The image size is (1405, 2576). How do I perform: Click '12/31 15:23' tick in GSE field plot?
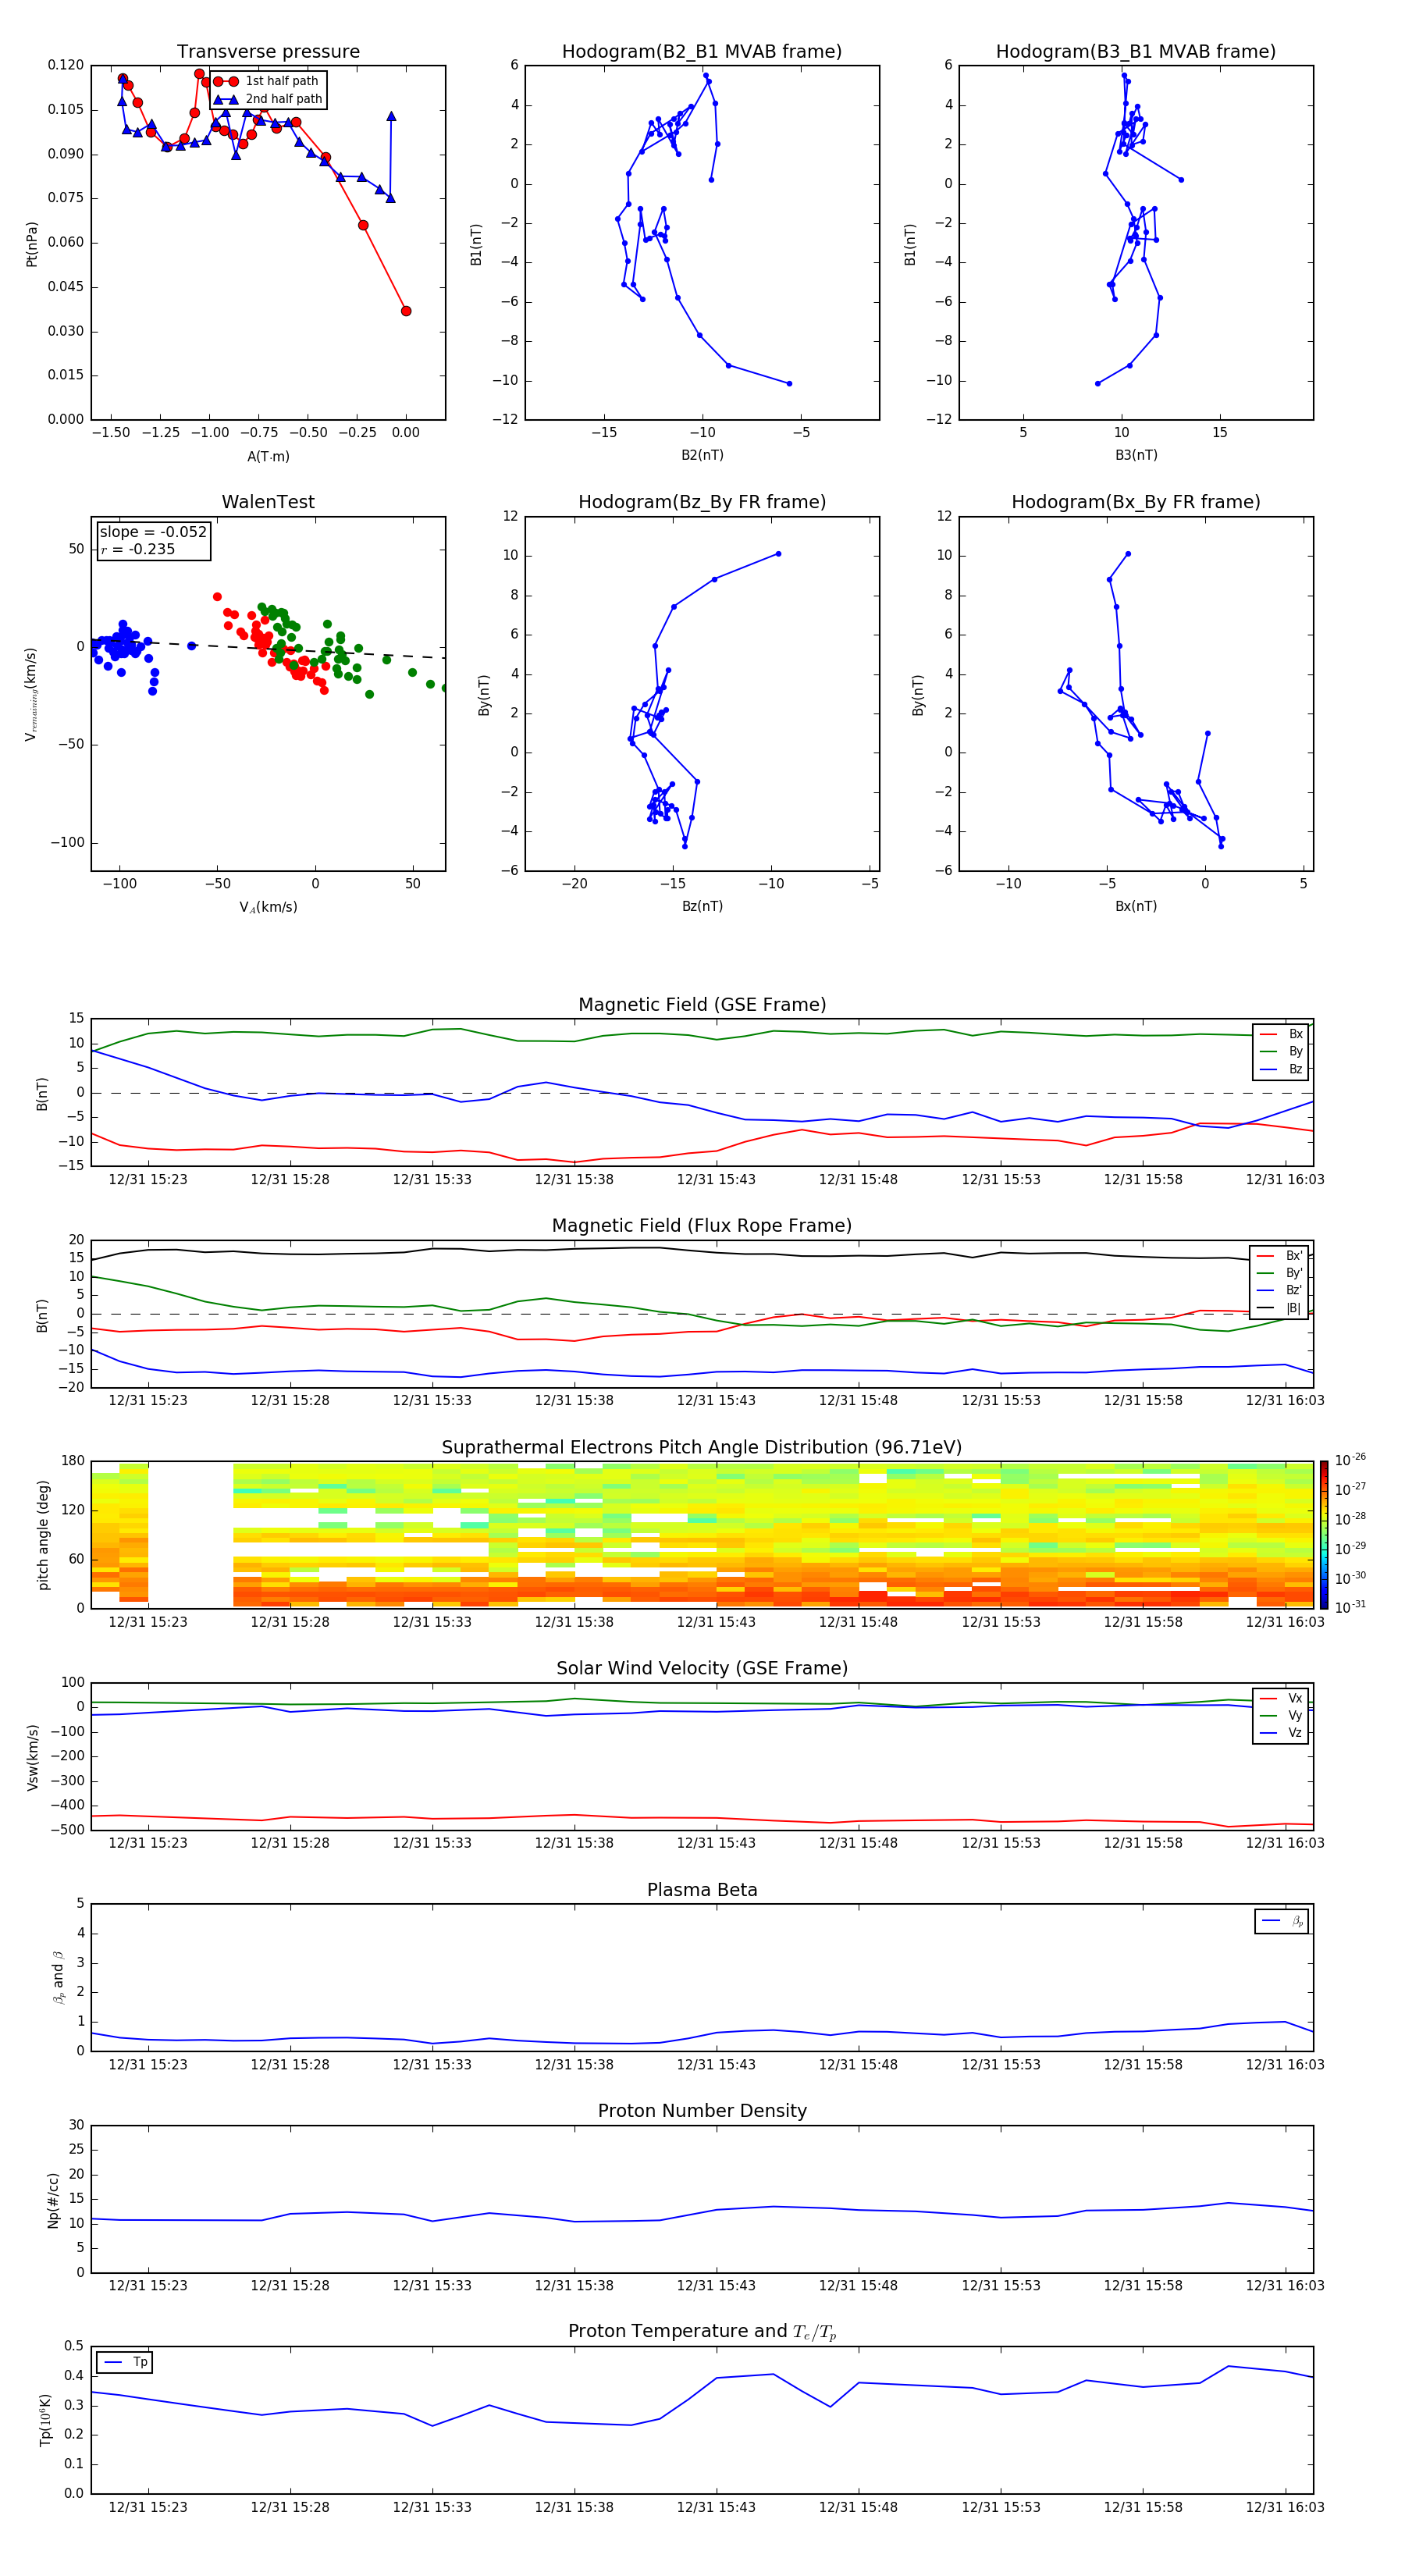tap(148, 1179)
